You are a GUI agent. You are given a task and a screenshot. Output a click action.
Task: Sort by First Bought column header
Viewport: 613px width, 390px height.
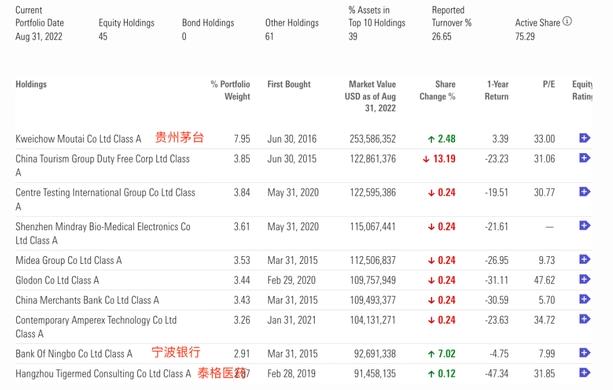coord(289,84)
